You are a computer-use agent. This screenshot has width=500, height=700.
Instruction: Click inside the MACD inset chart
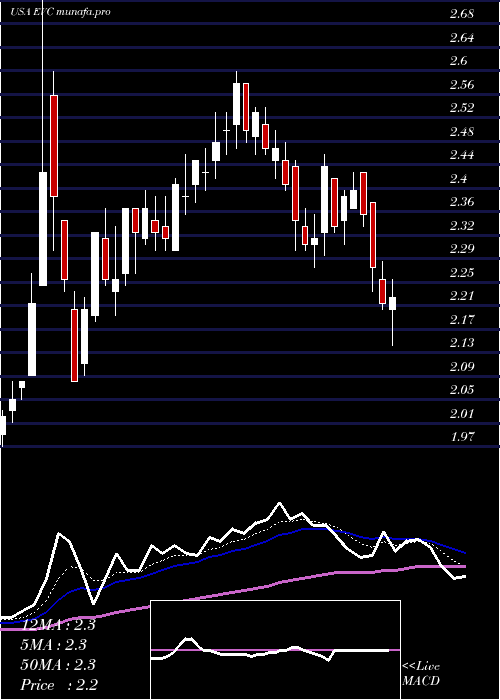click(x=275, y=650)
